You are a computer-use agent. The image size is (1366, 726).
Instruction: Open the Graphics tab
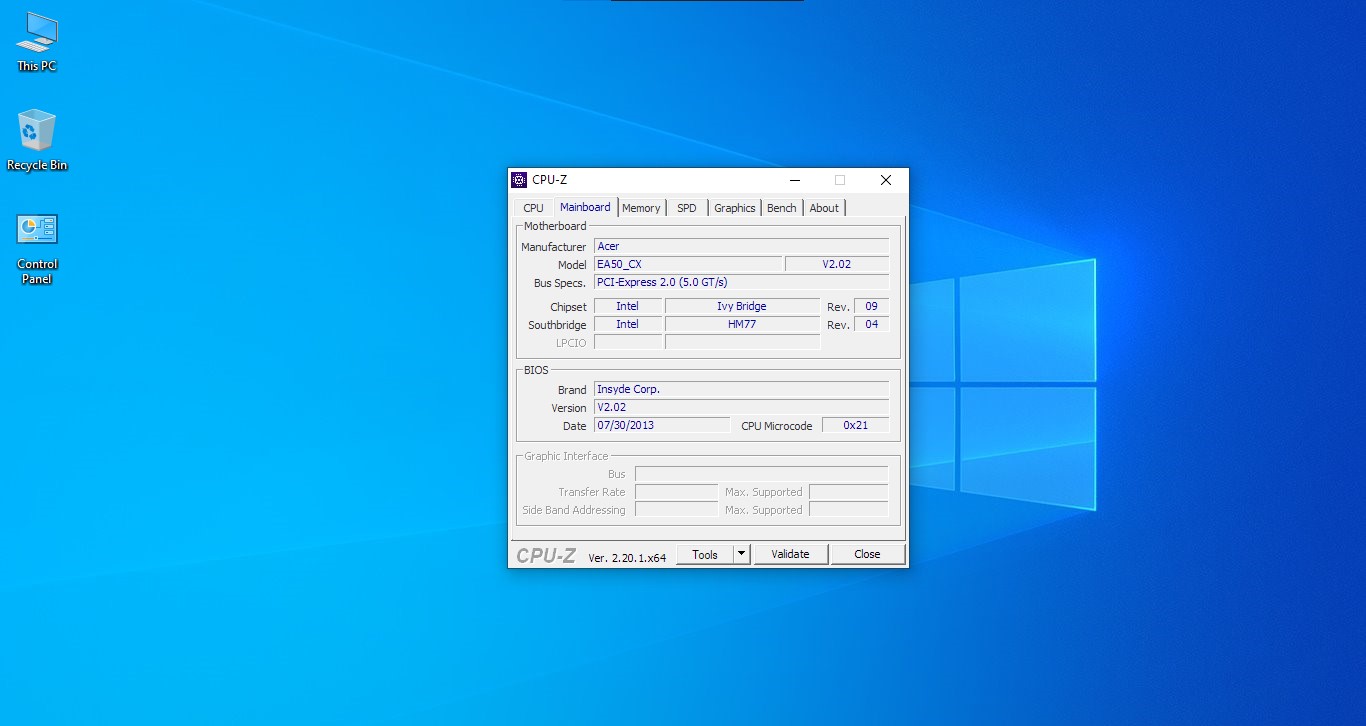pyautogui.click(x=735, y=208)
